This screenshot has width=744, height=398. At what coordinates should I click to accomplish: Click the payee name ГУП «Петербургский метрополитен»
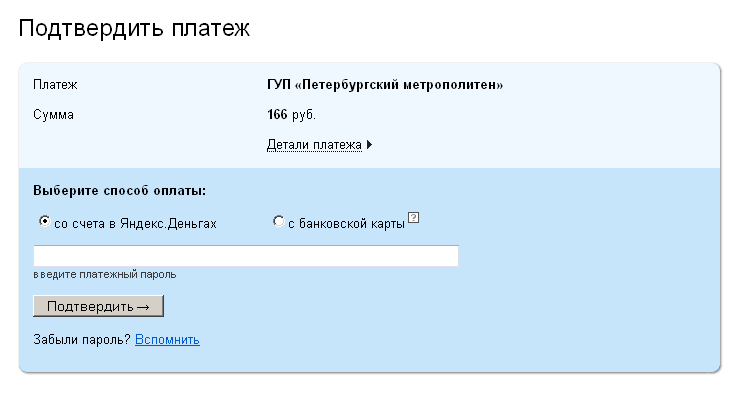coord(385,85)
